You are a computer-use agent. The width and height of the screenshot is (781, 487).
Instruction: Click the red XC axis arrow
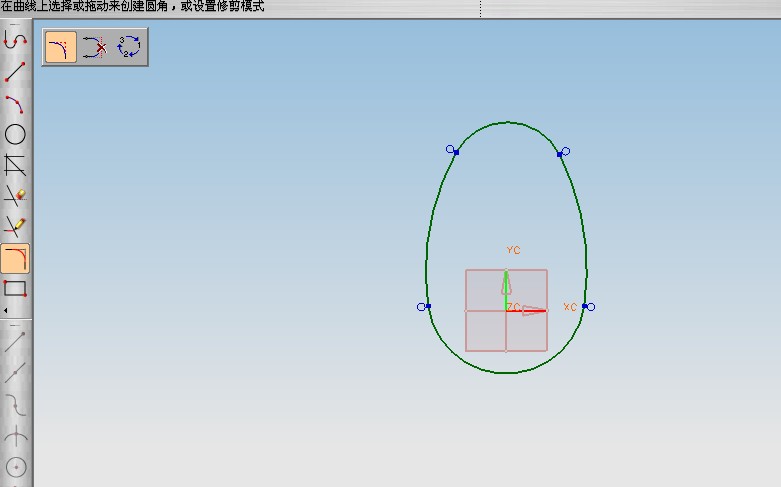[x=527, y=311]
